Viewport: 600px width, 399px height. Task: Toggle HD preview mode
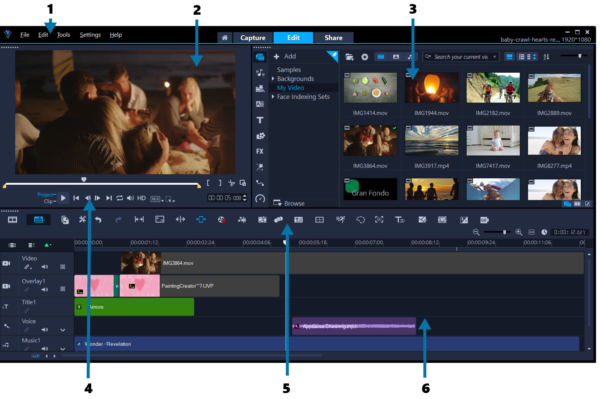[142, 198]
